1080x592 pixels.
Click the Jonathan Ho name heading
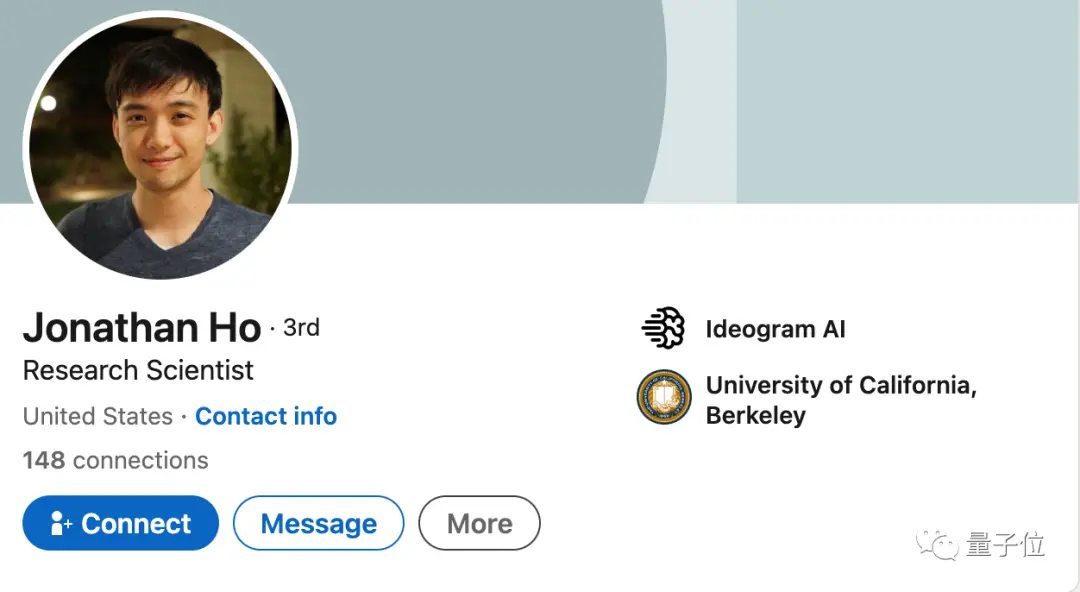[x=142, y=327]
